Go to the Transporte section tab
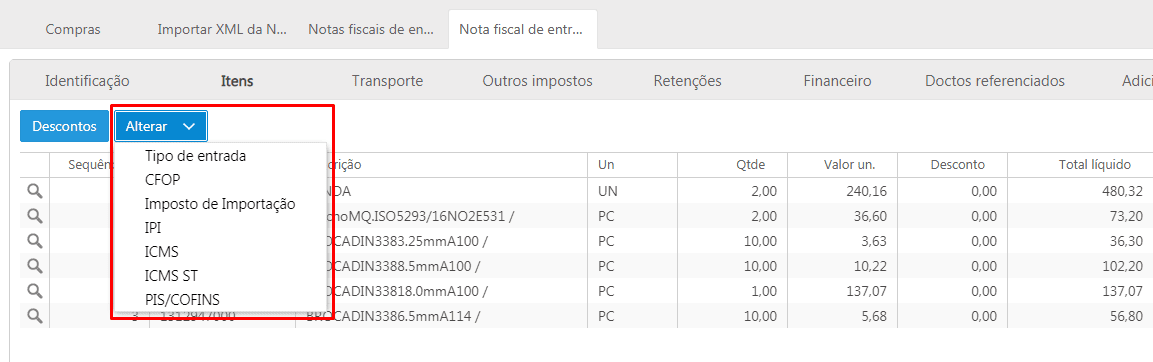The height and width of the screenshot is (362, 1153). (388, 81)
